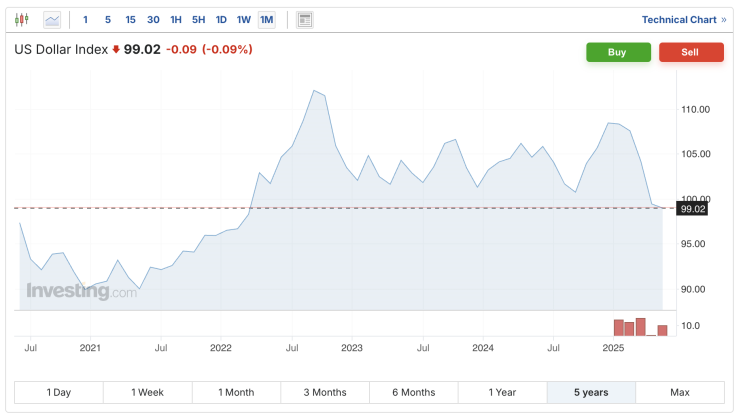Click the US Dollar Index title
Screen dimensions: 743x418
click(x=61, y=49)
